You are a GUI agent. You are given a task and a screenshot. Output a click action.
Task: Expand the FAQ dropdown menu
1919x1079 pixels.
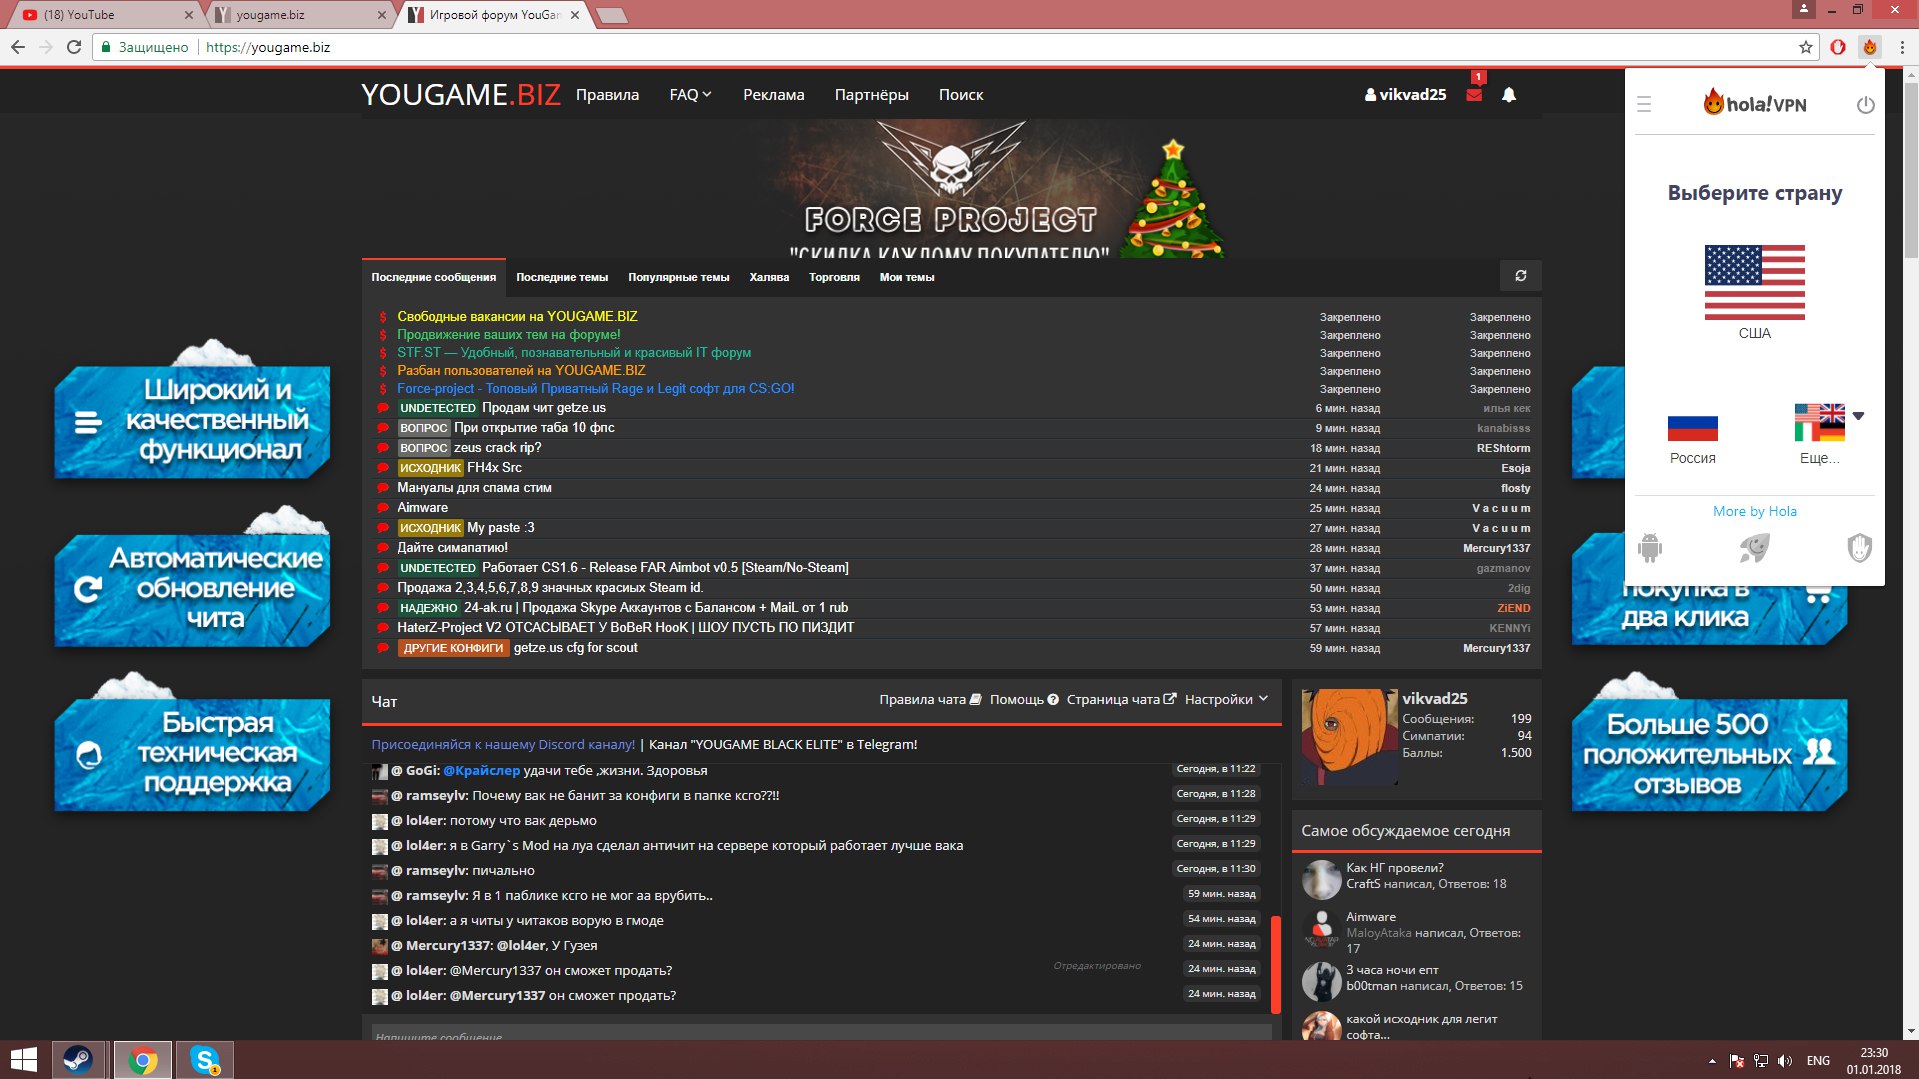coord(690,95)
